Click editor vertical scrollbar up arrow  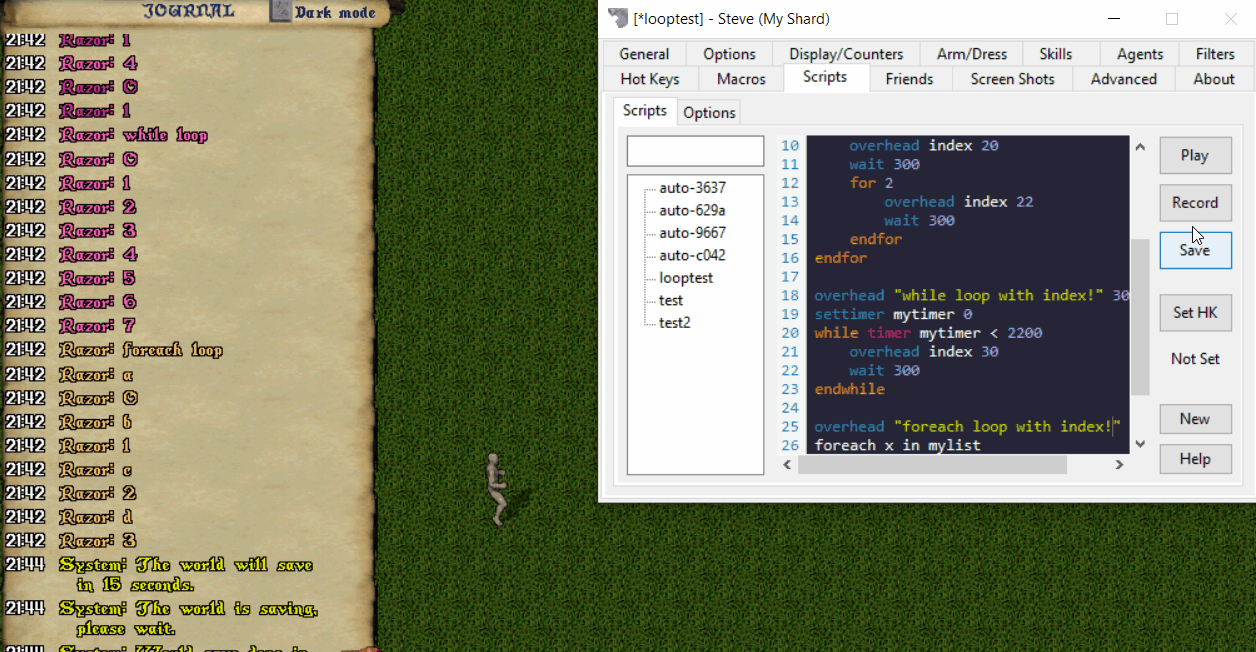(x=1140, y=147)
